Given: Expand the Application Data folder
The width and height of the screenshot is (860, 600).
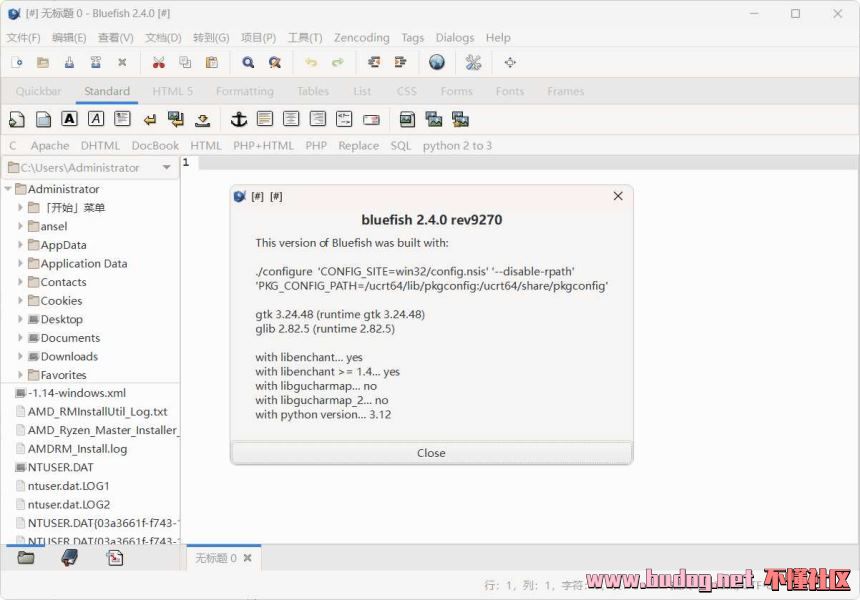Looking at the screenshot, I should tap(20, 263).
